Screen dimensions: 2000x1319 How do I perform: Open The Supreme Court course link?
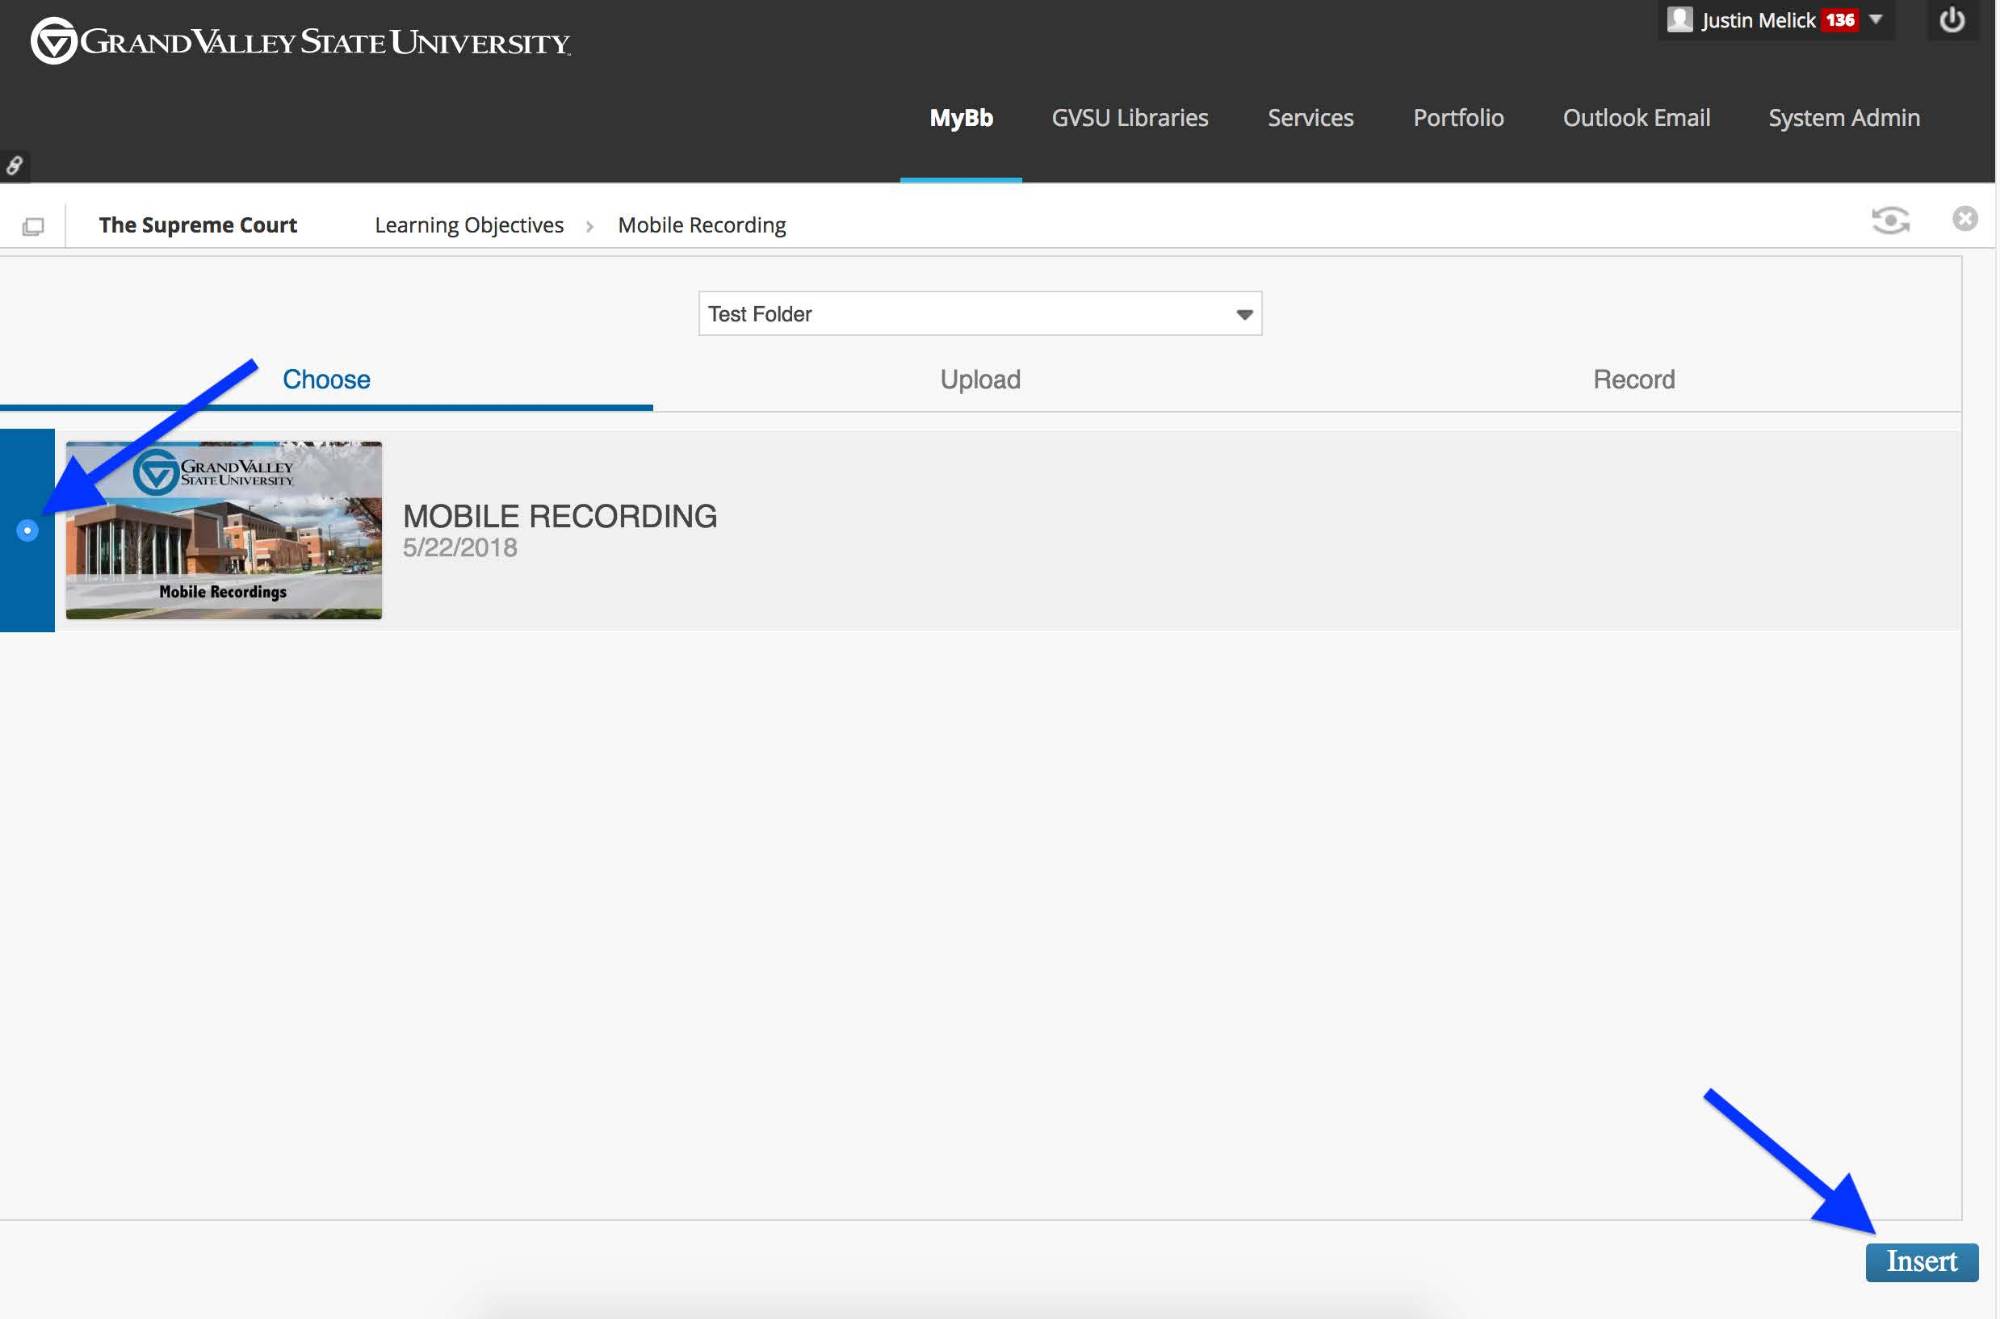click(x=198, y=225)
